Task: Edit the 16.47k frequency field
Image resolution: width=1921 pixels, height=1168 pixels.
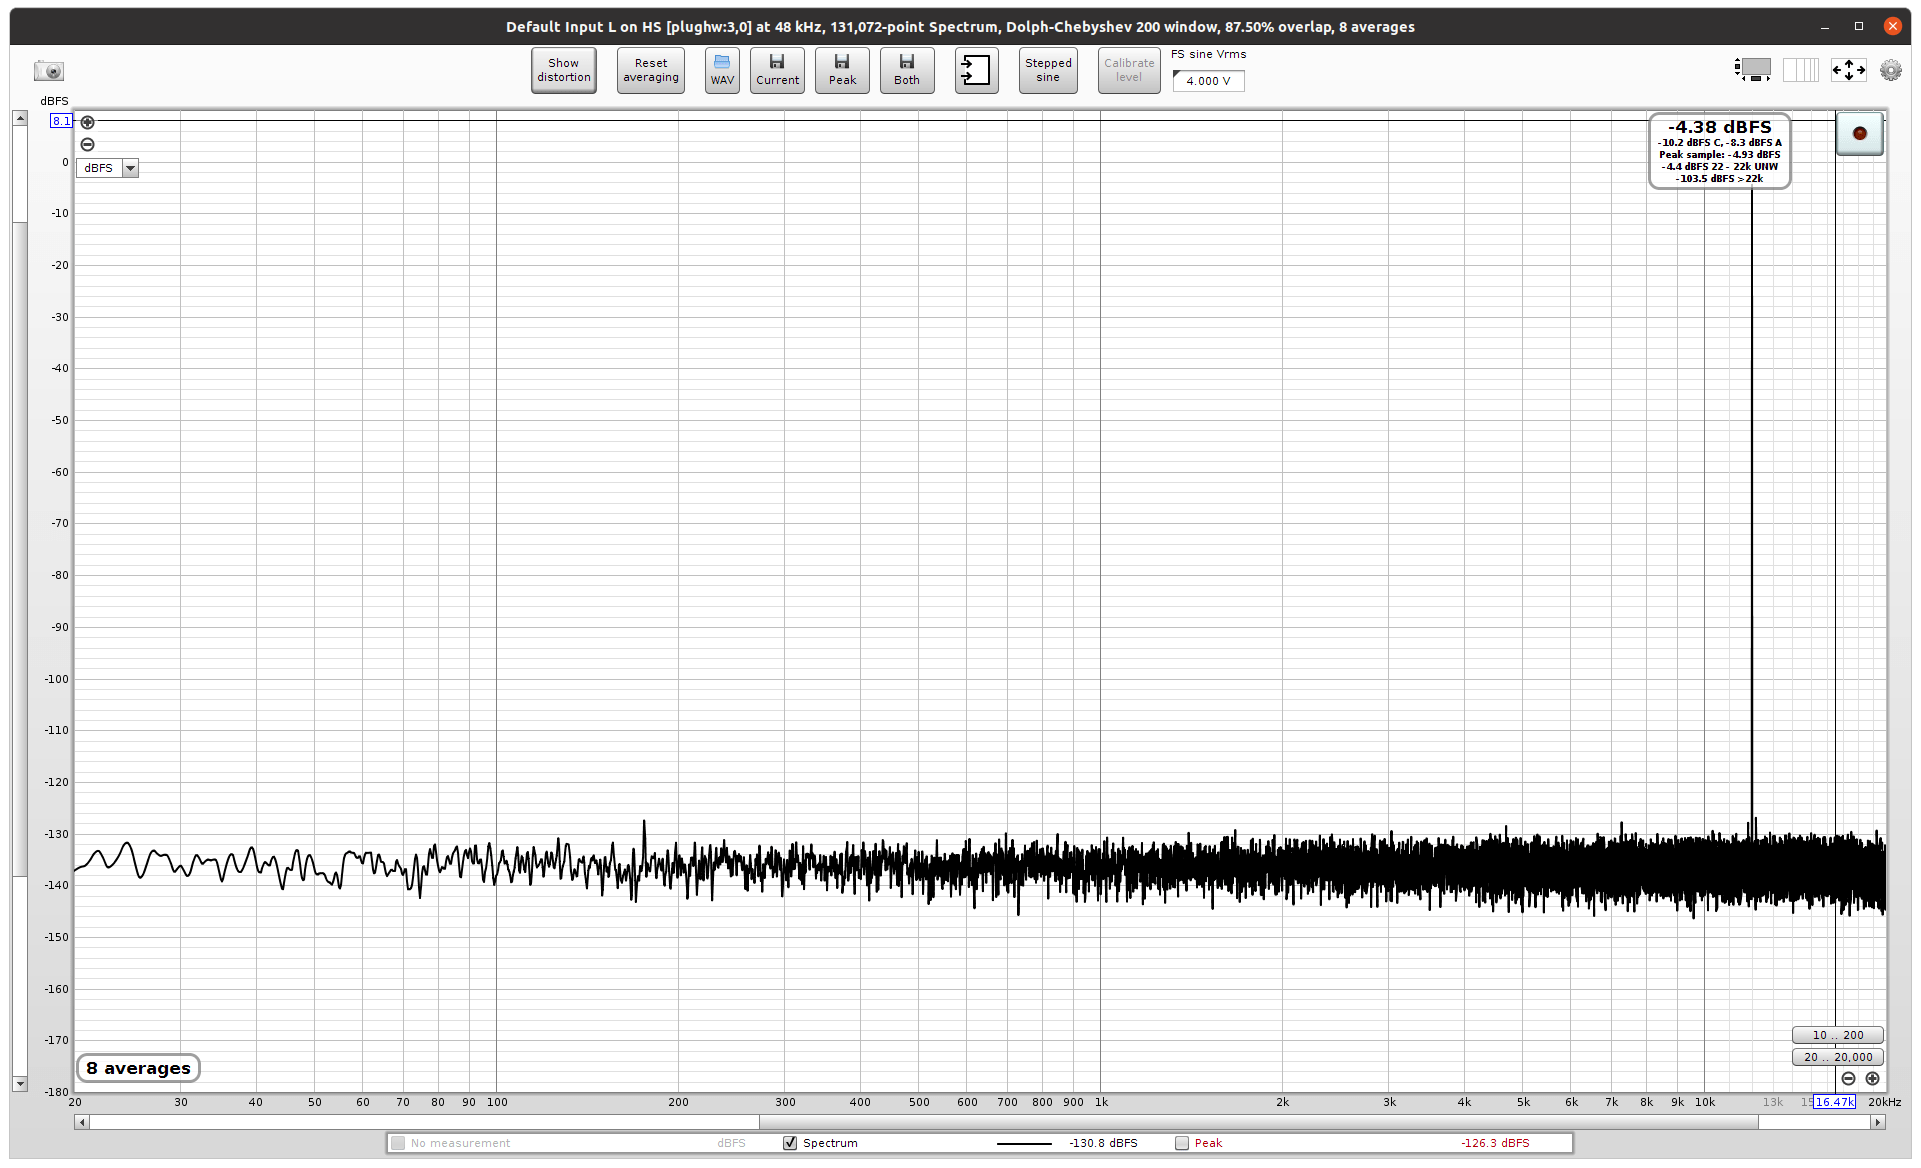Action: [1835, 1102]
